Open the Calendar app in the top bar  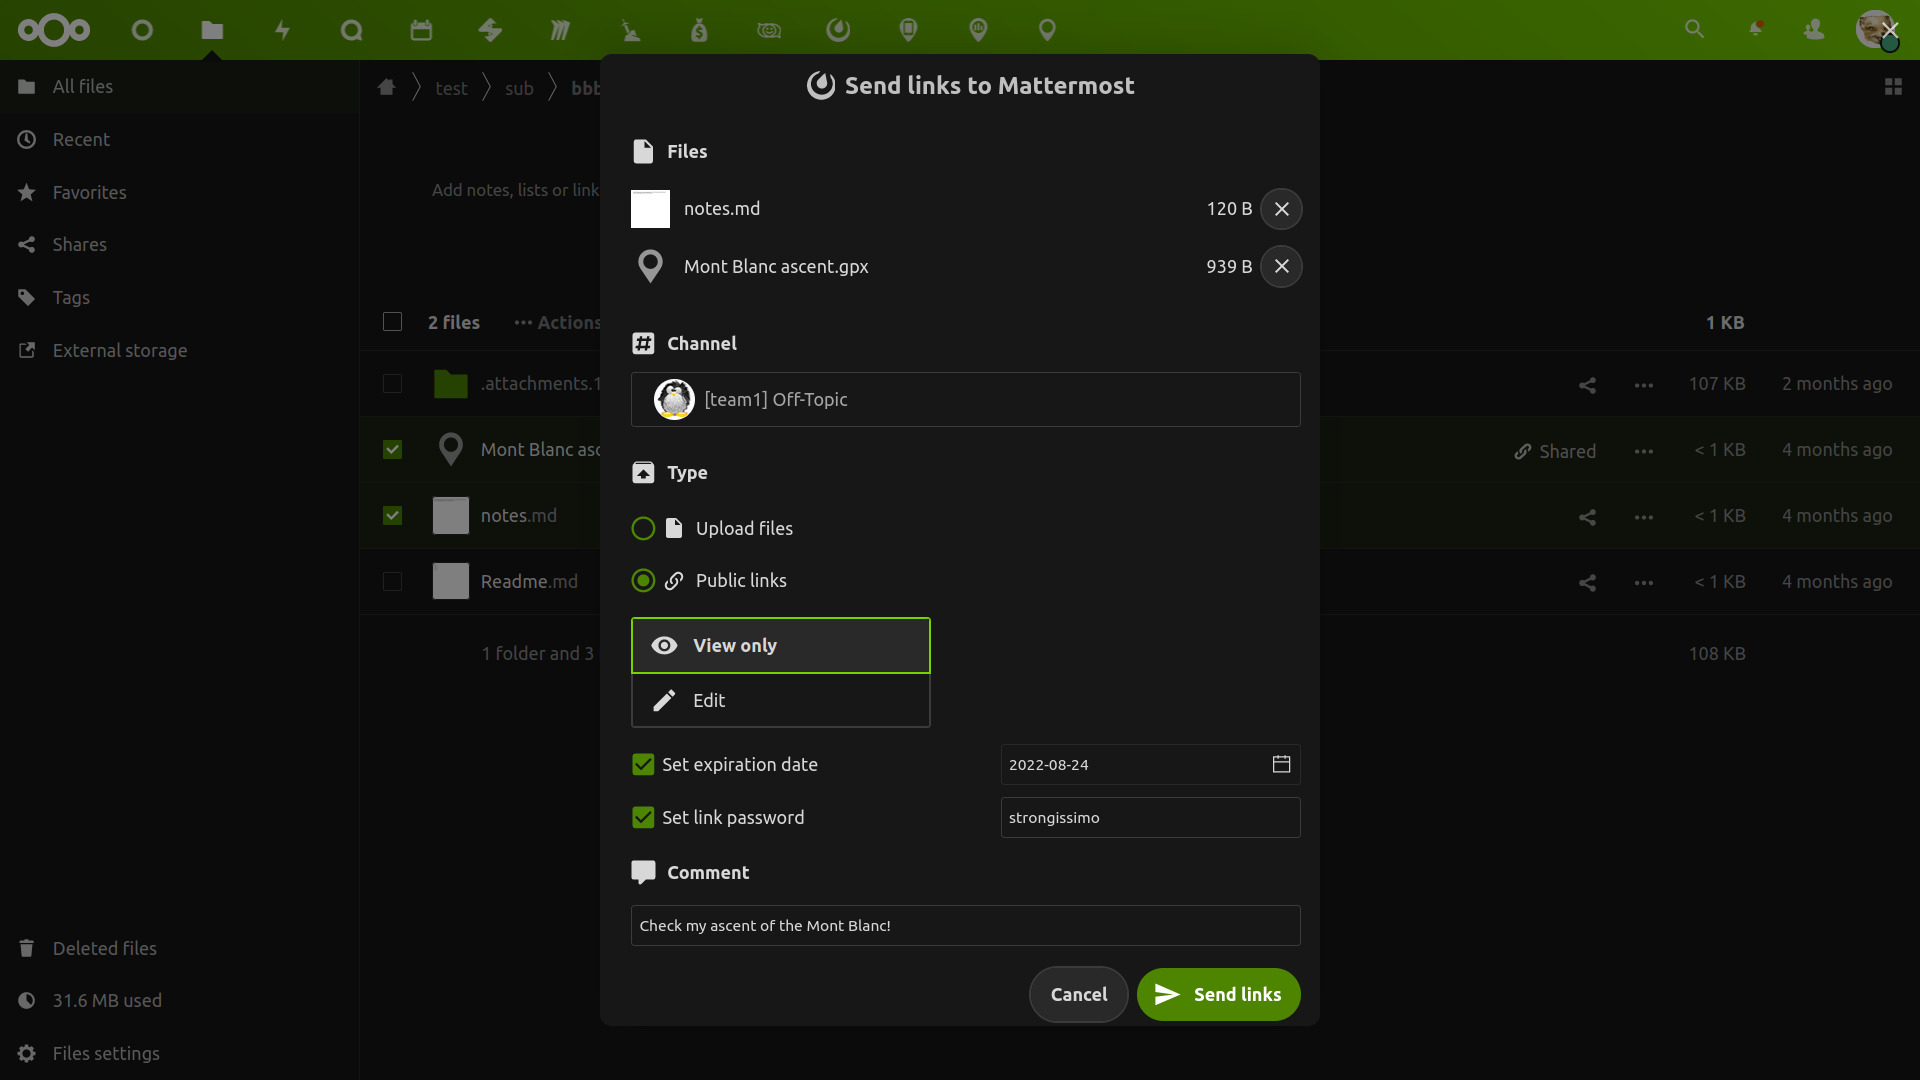coord(421,30)
